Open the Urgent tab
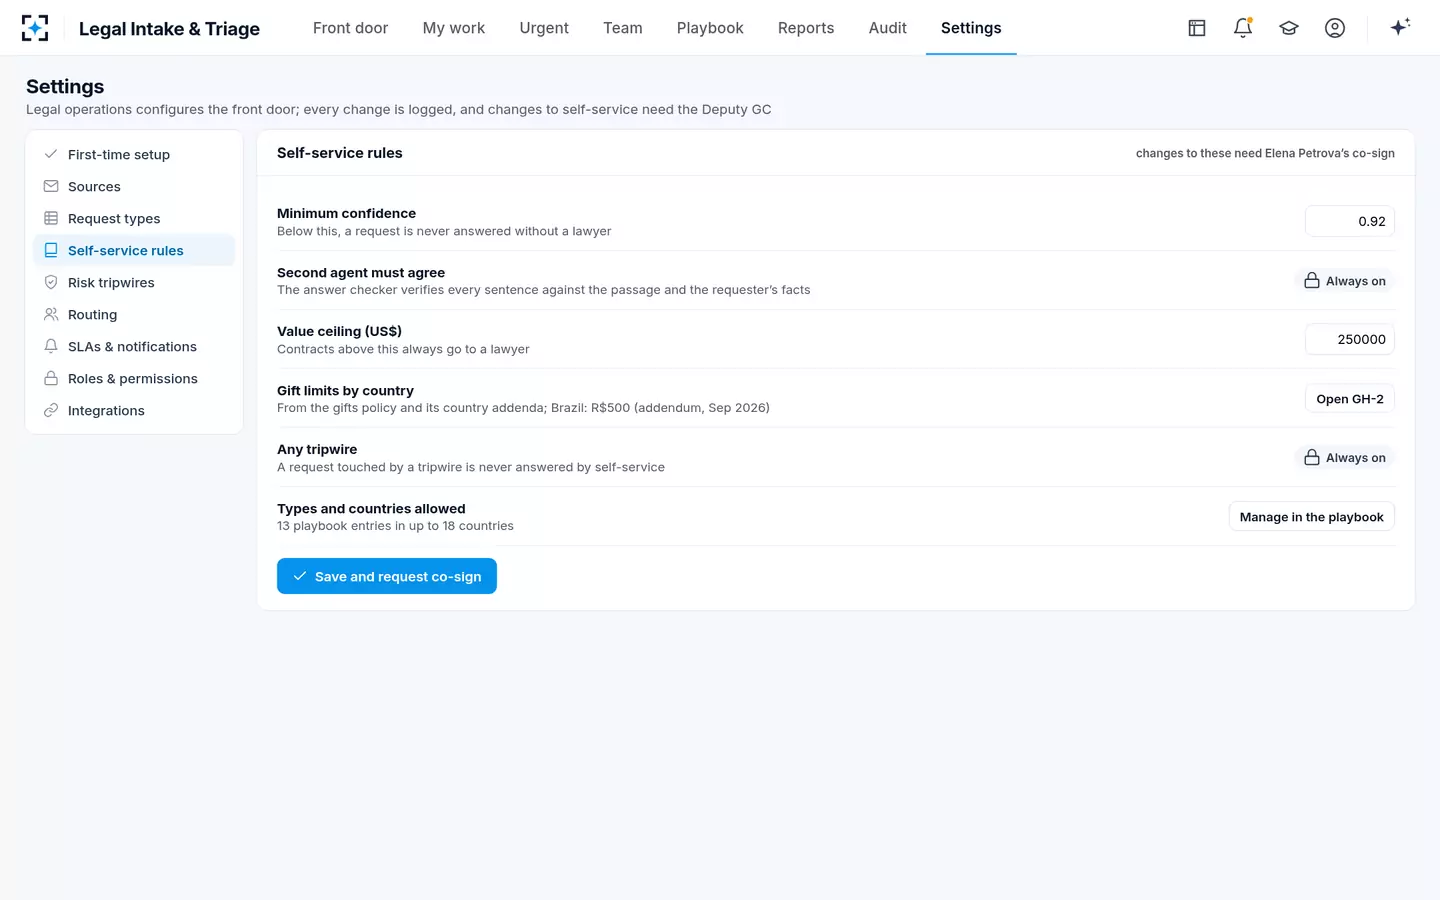The height and width of the screenshot is (900, 1440). click(x=544, y=28)
